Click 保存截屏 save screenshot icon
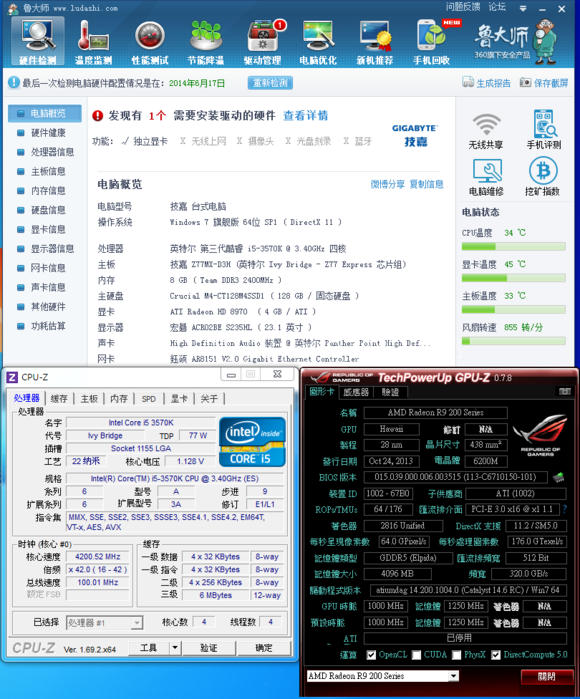 coord(526,82)
